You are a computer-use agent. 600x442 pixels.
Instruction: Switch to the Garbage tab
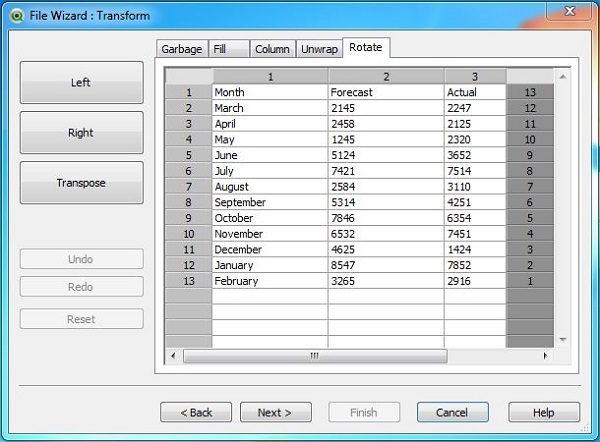182,49
